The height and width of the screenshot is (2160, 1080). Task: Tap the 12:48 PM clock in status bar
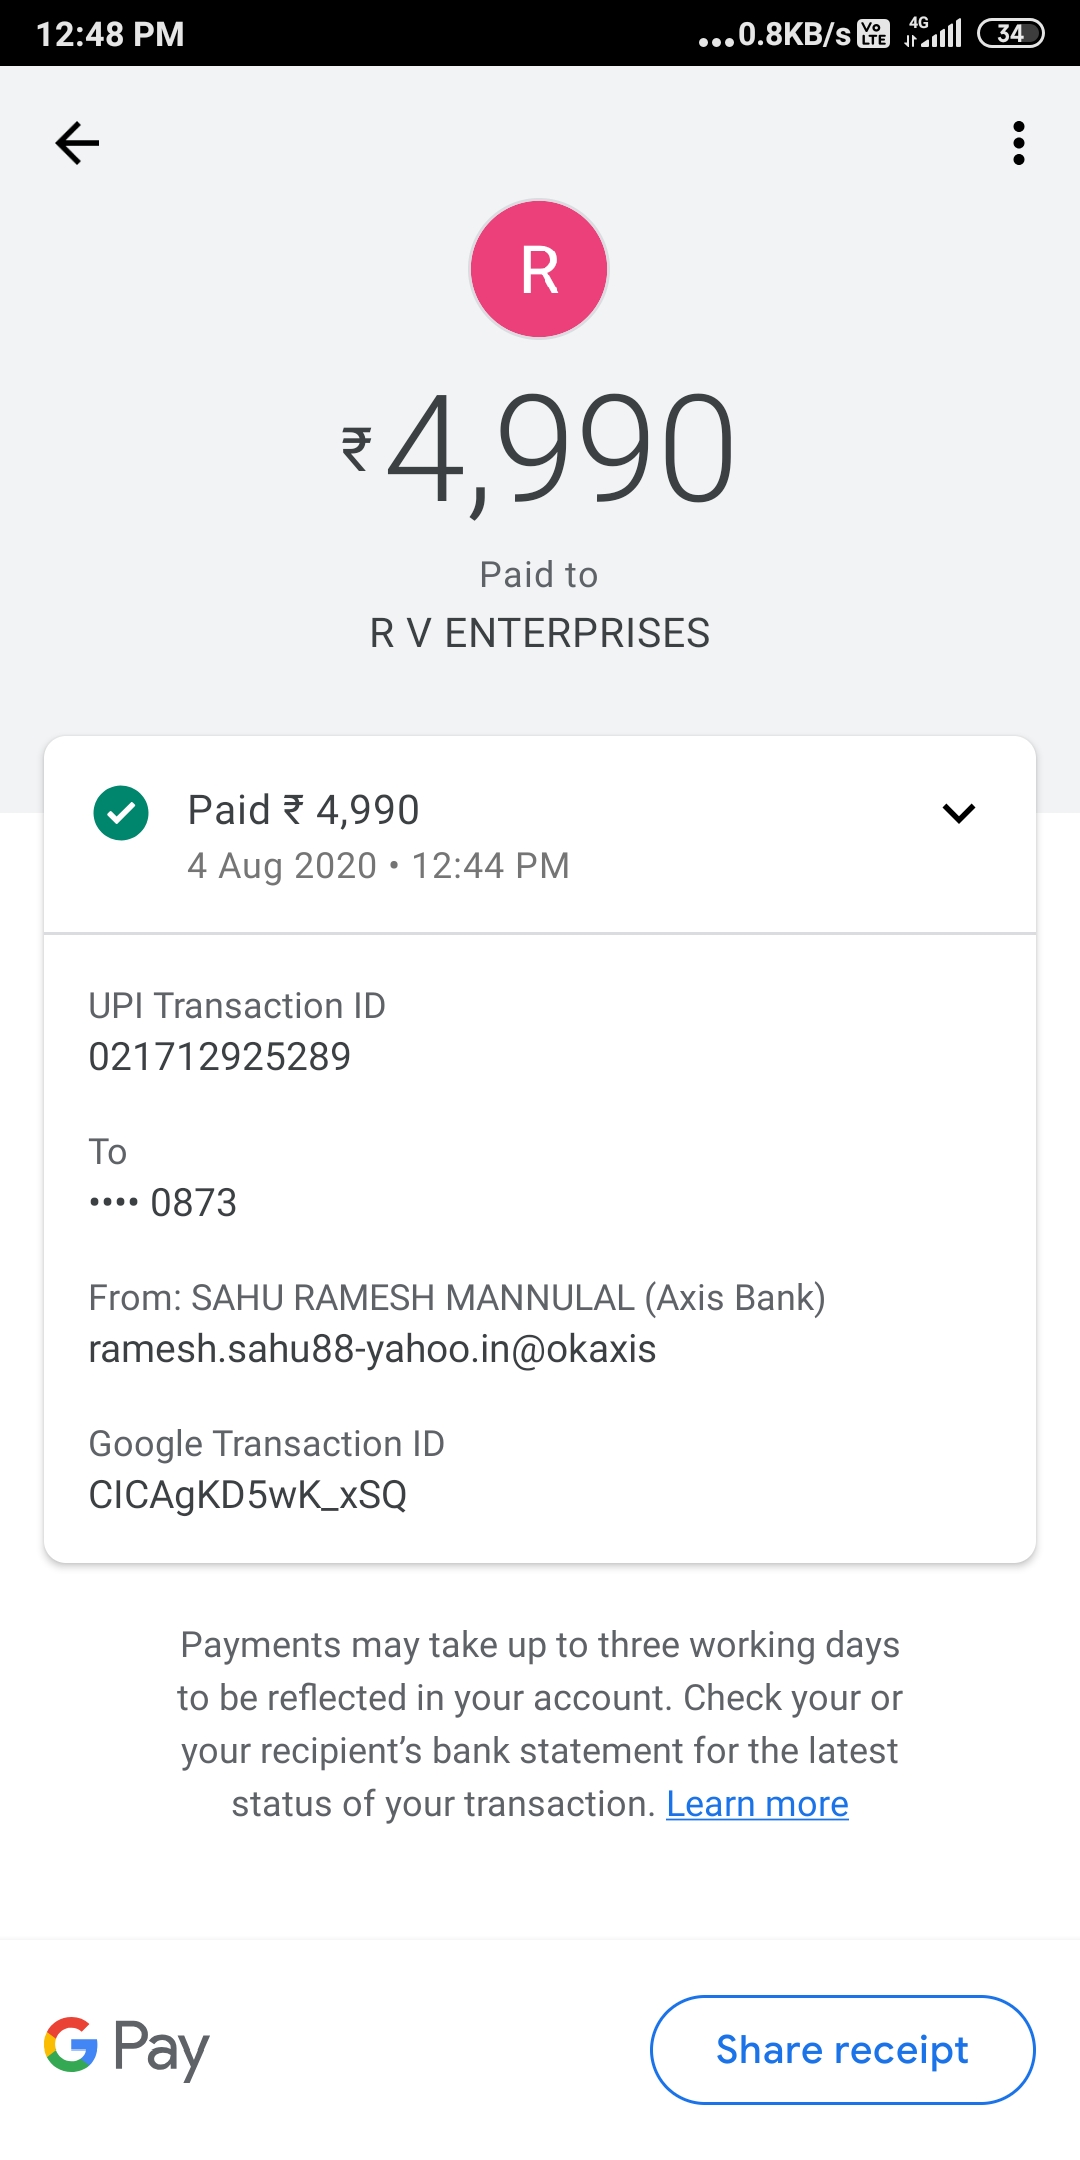tap(110, 34)
